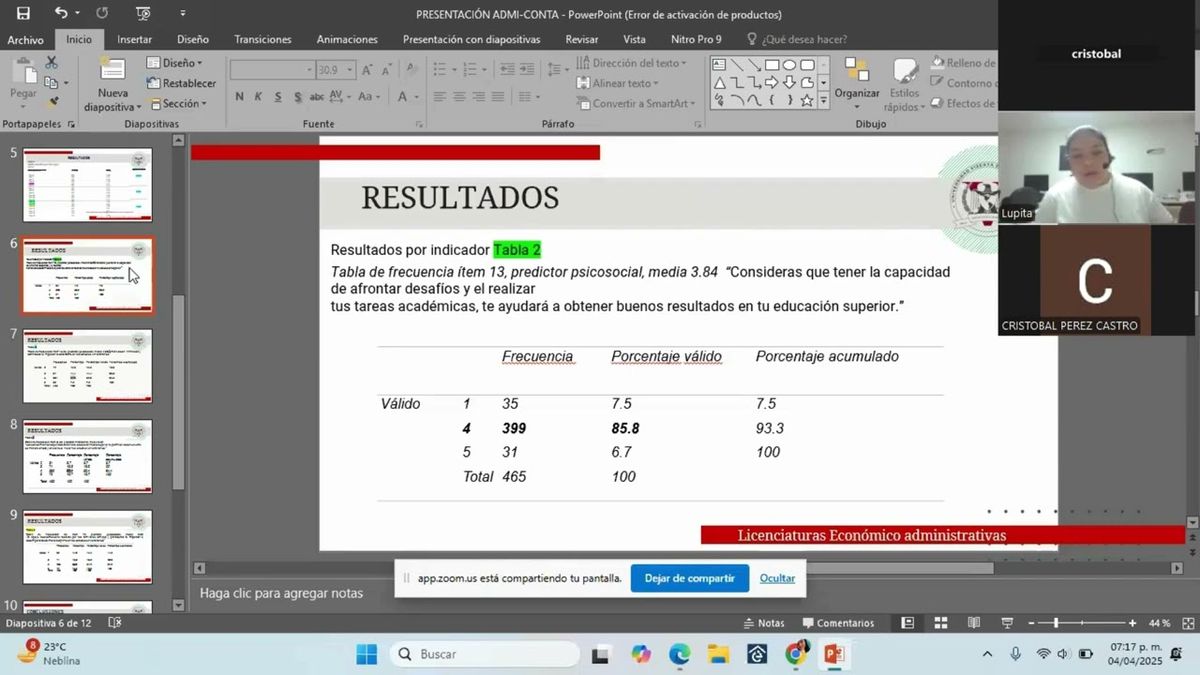Open the Archivo tab
The image size is (1200, 675).
pyautogui.click(x=26, y=39)
